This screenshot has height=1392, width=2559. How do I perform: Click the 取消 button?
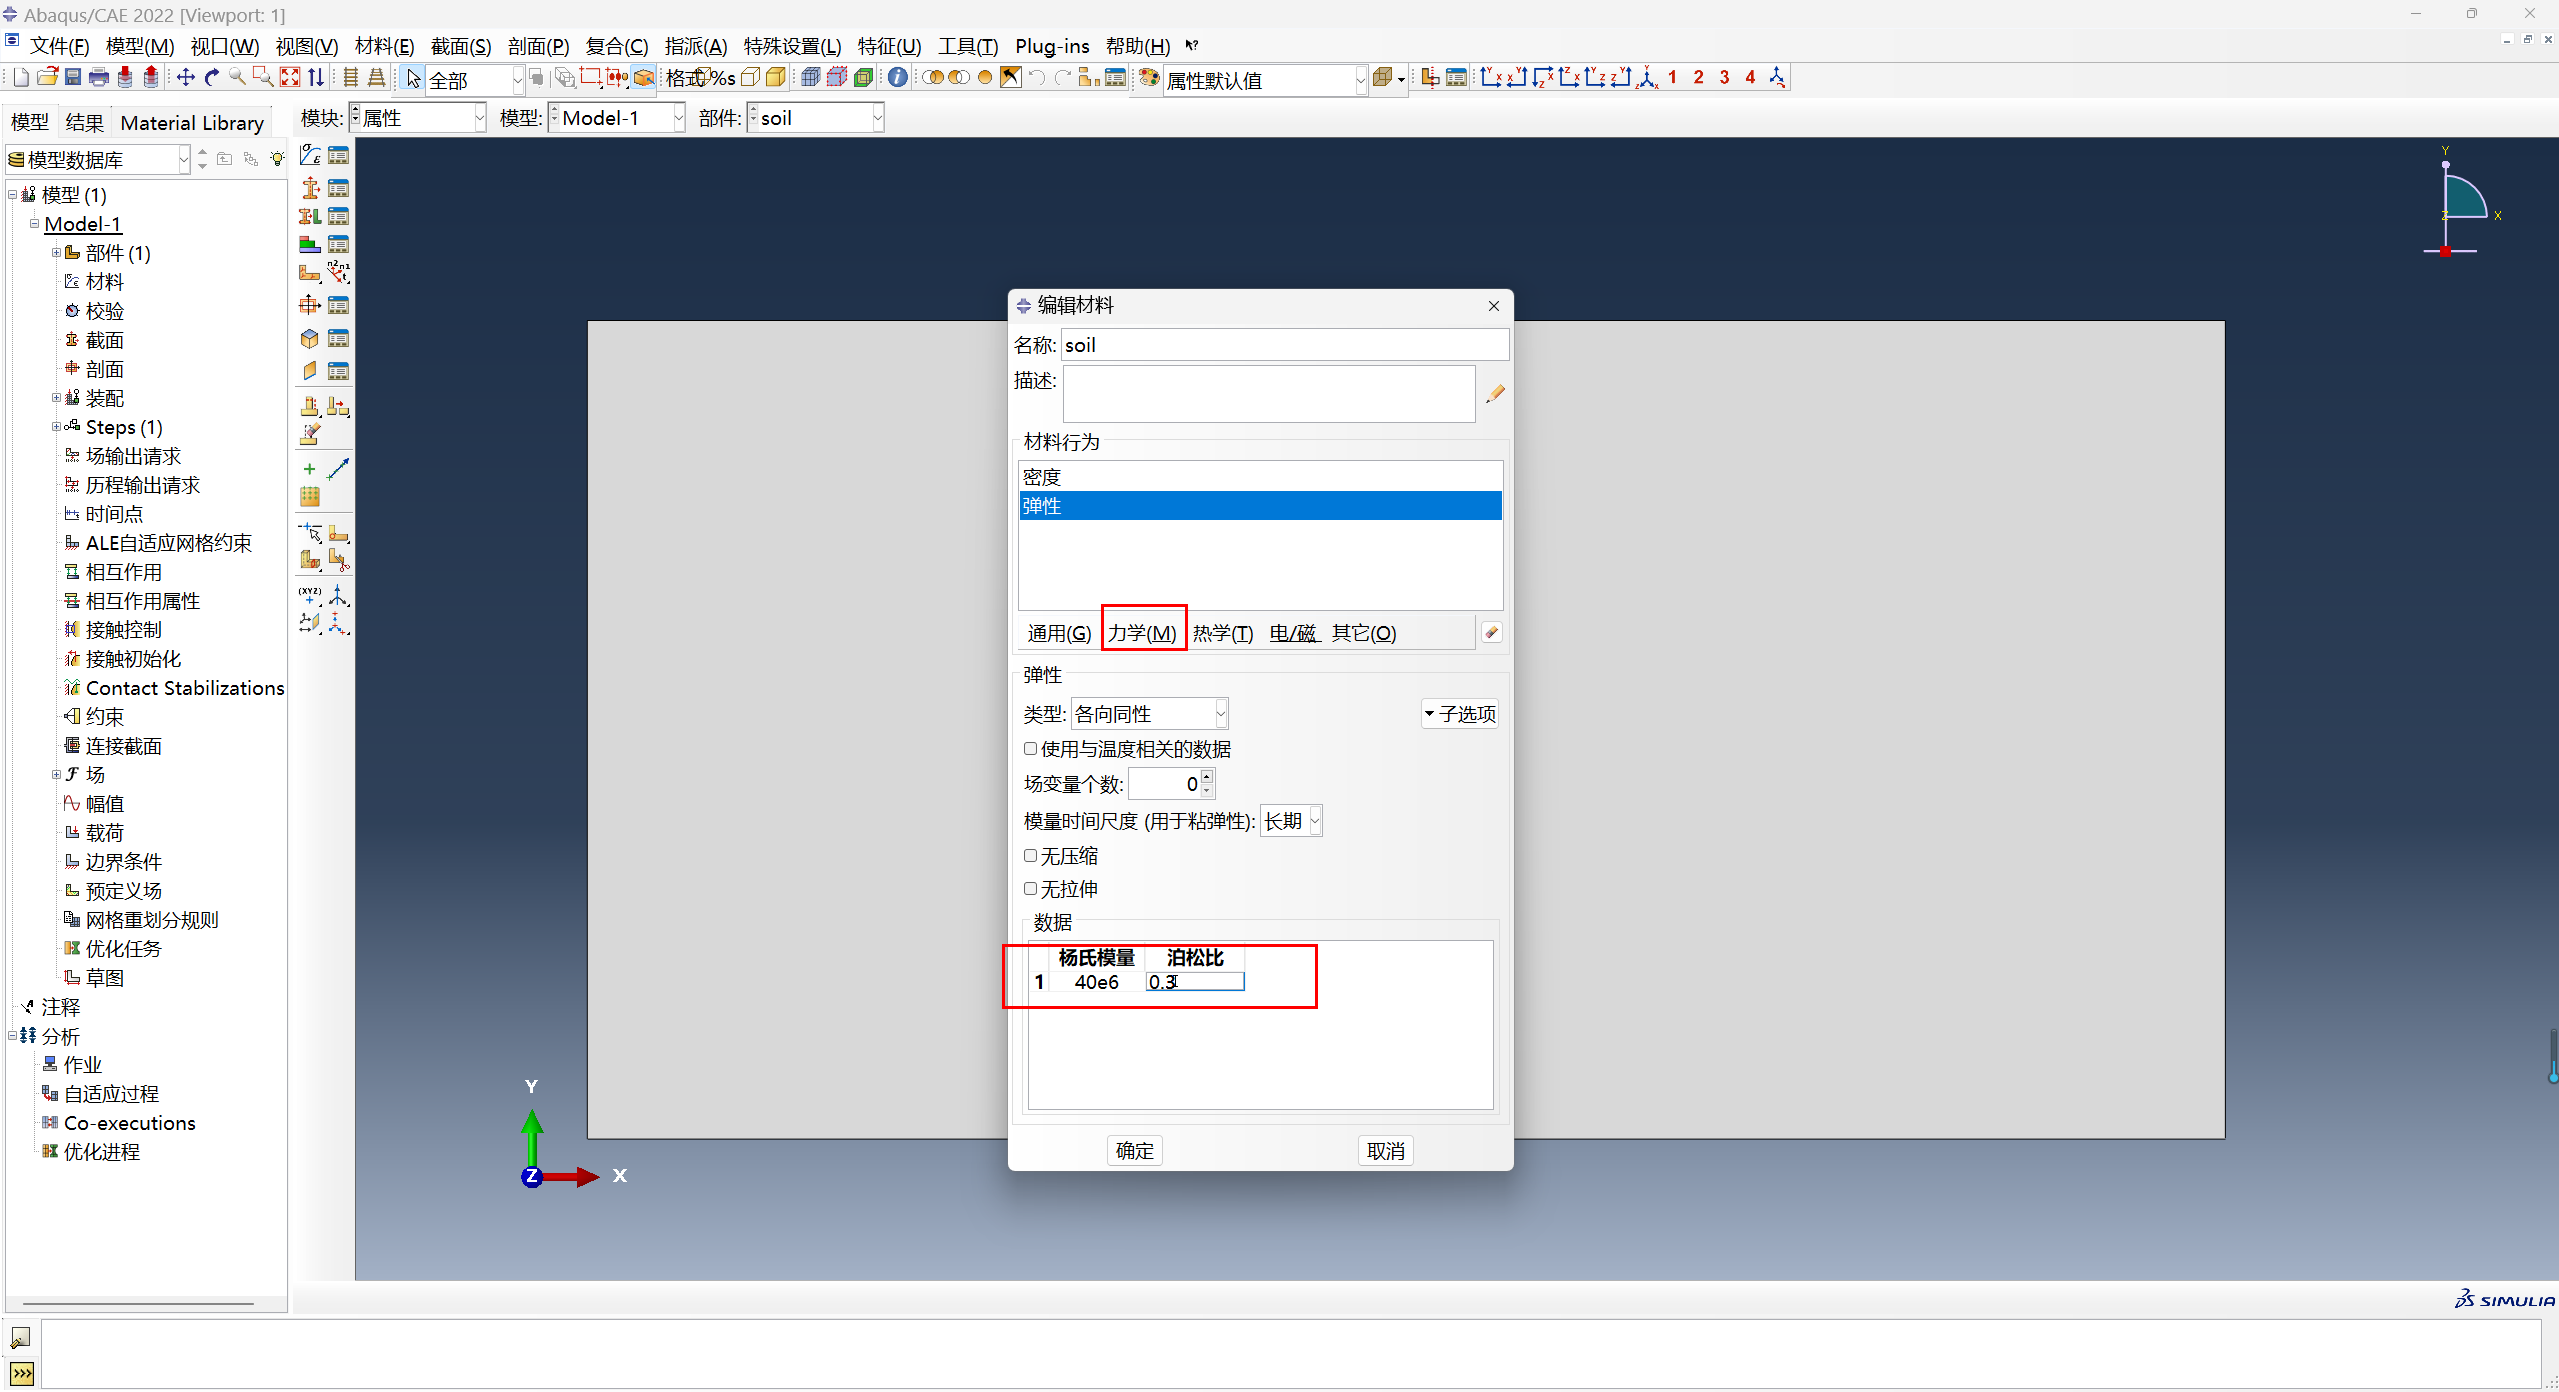(x=1386, y=1151)
